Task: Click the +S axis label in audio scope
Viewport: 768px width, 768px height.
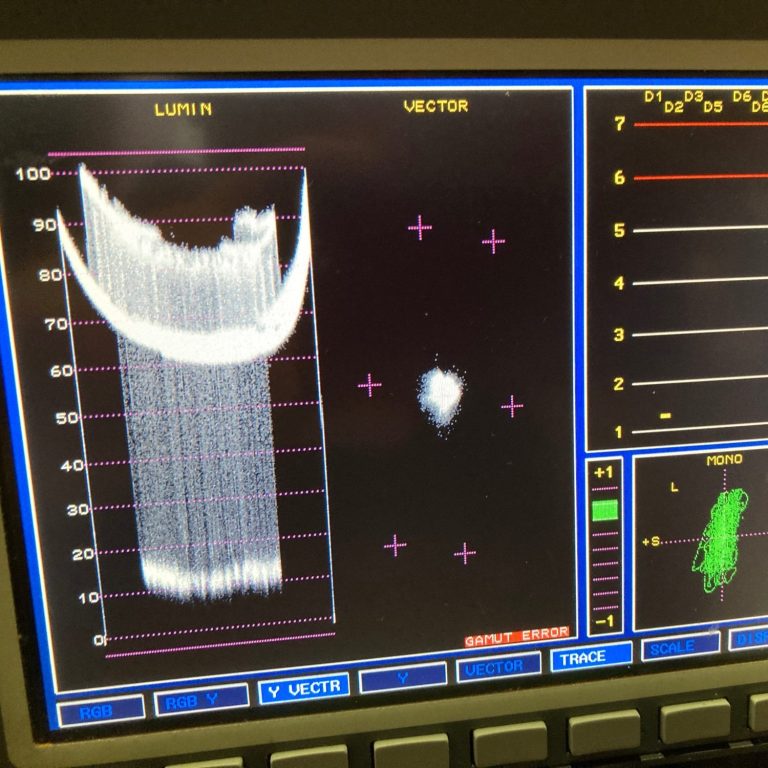Action: pyautogui.click(x=651, y=541)
